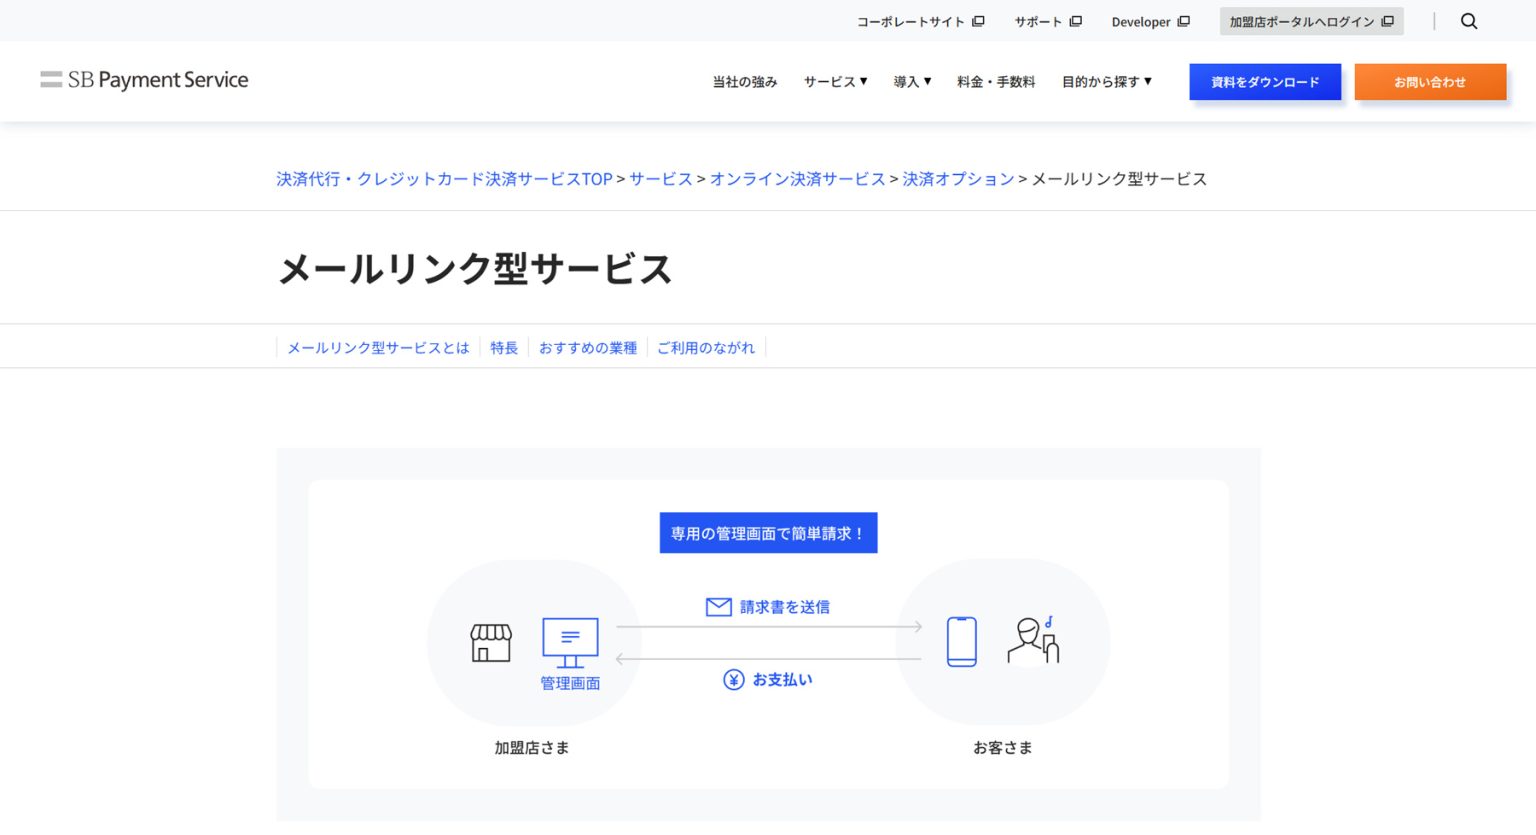1536x835 pixels.
Task: Click the yen coin icon beside お支払い
Action: tap(733, 680)
